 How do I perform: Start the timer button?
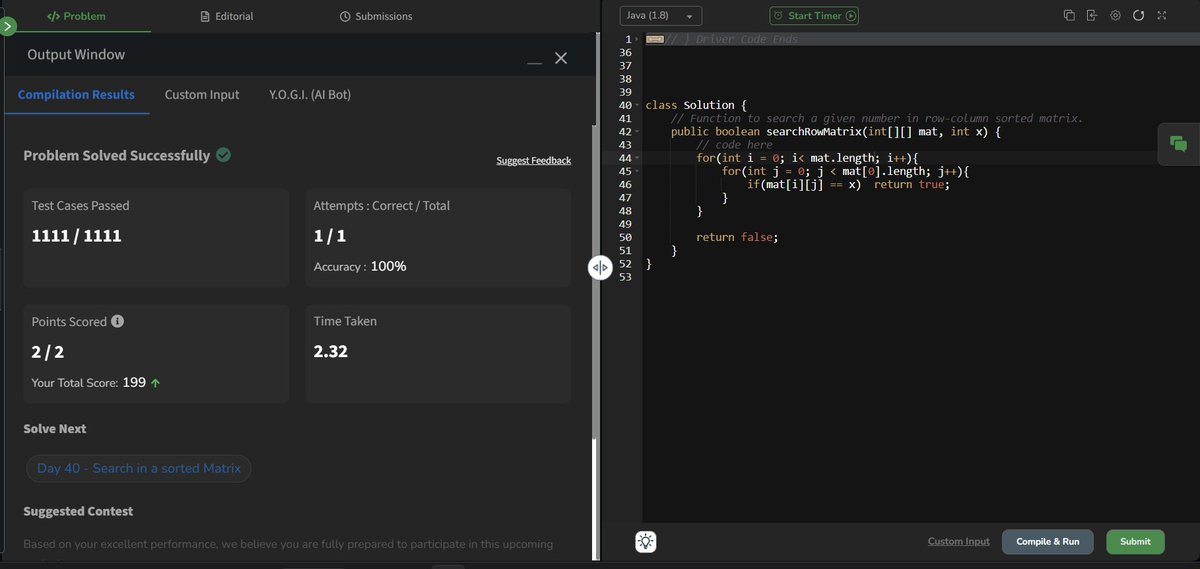pyautogui.click(x=814, y=16)
